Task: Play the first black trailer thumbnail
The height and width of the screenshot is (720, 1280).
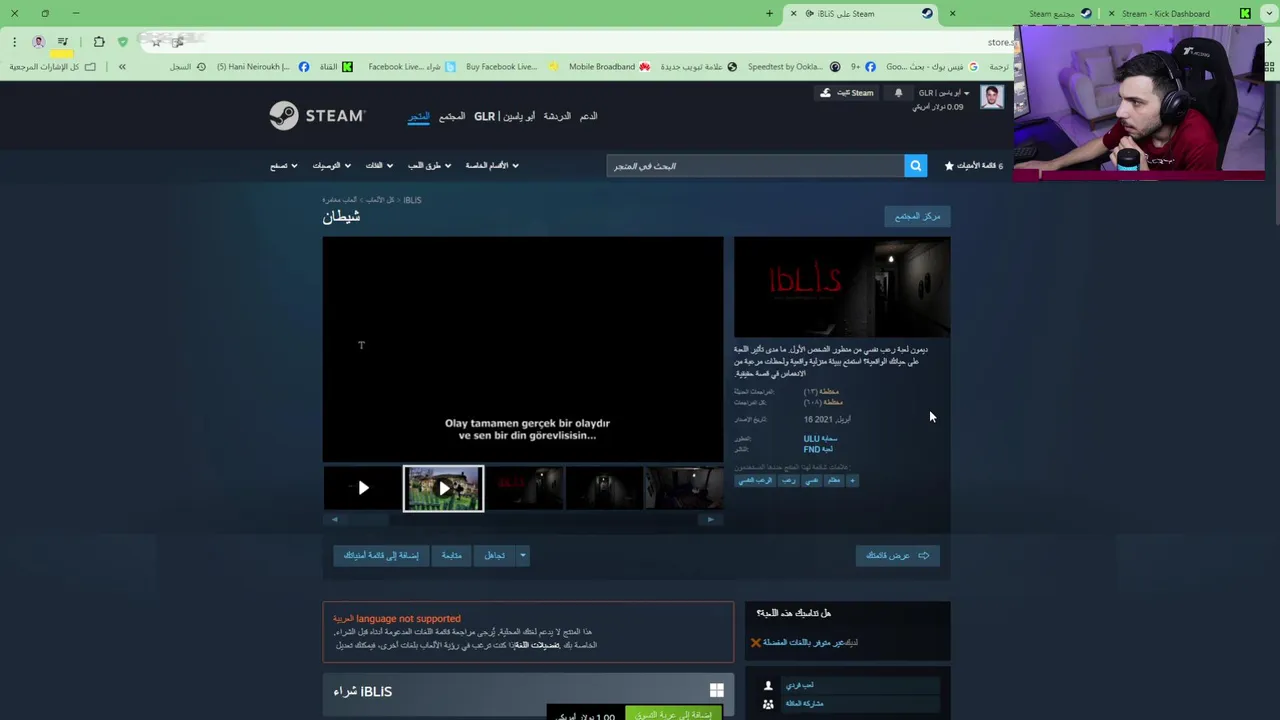Action: coord(362,488)
